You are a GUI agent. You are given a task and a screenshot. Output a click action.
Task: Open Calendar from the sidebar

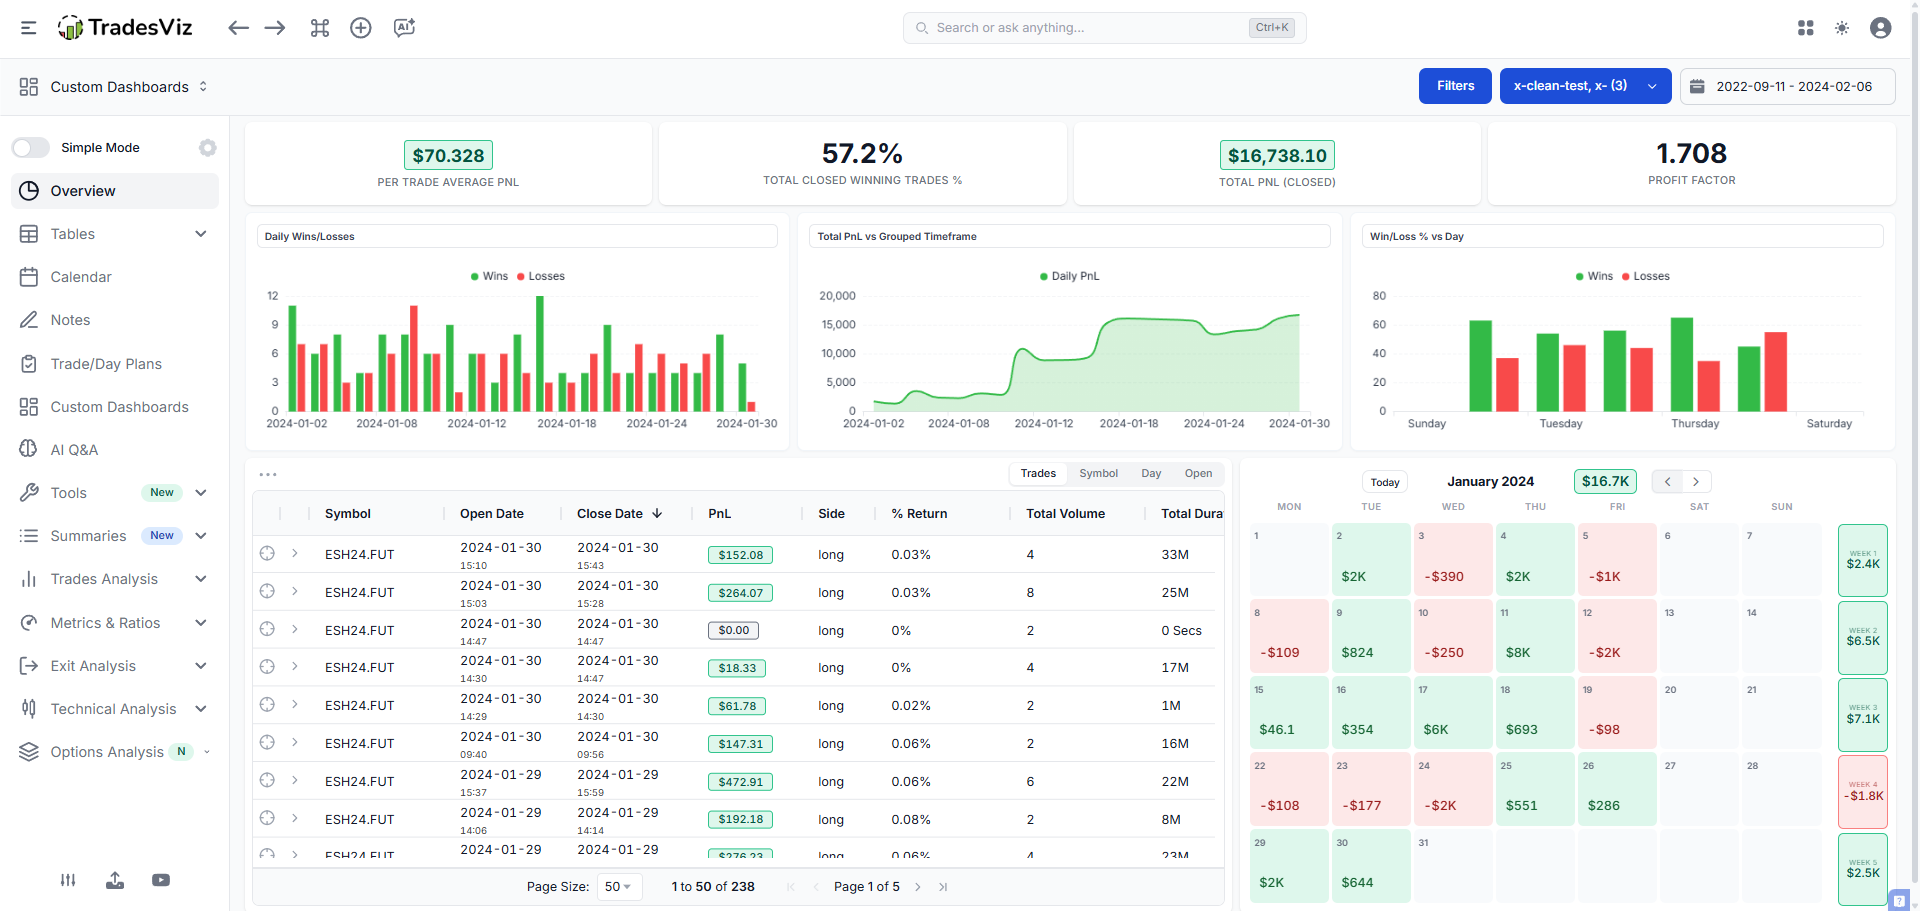click(81, 277)
